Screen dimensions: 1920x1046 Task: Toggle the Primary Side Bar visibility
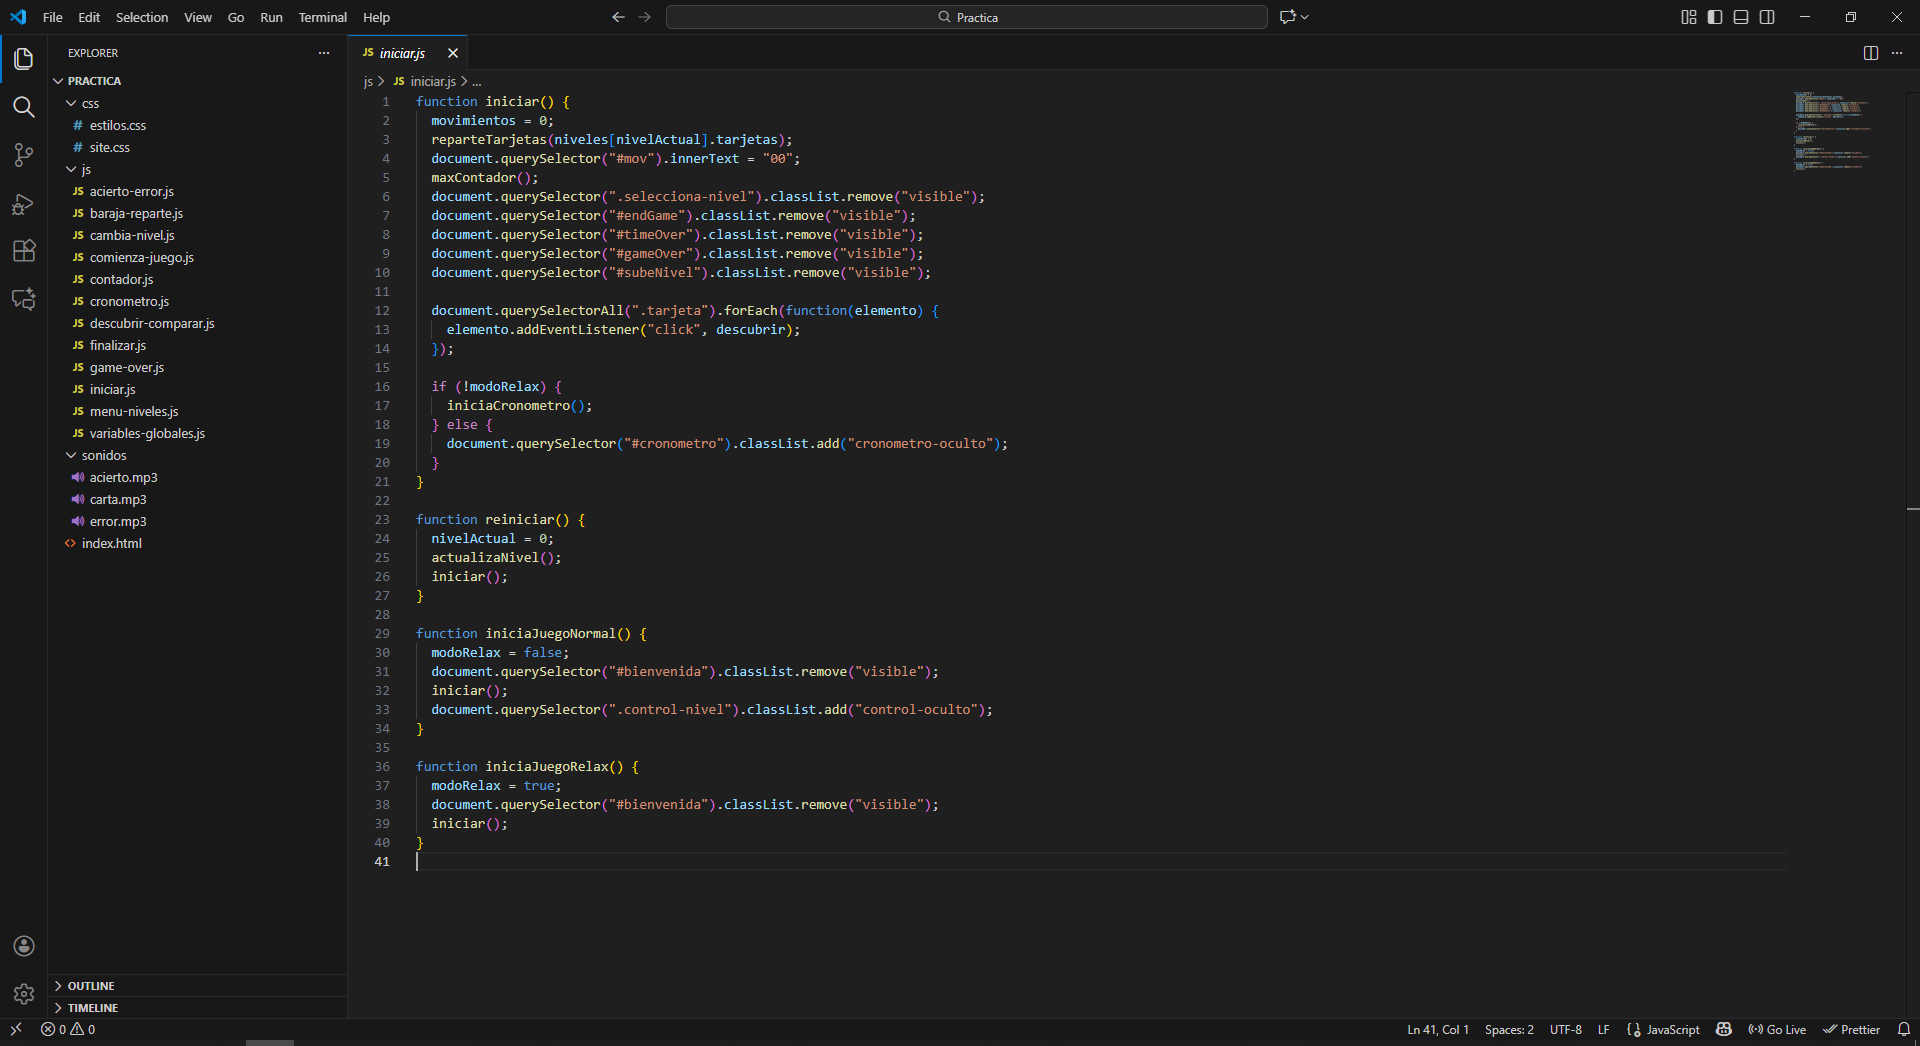point(1715,17)
